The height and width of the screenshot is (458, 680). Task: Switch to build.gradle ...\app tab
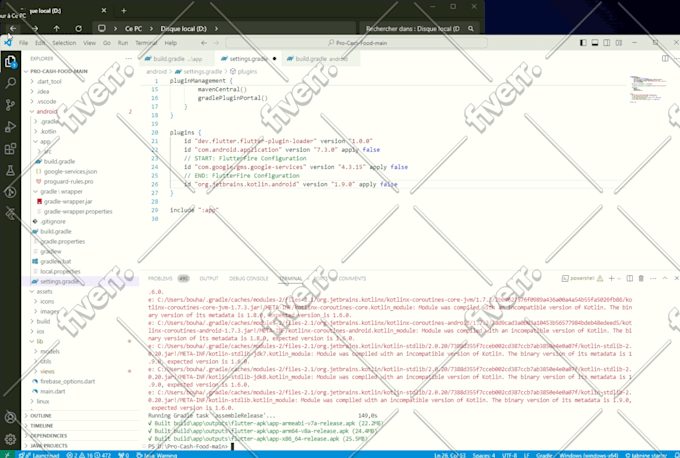tap(177, 59)
